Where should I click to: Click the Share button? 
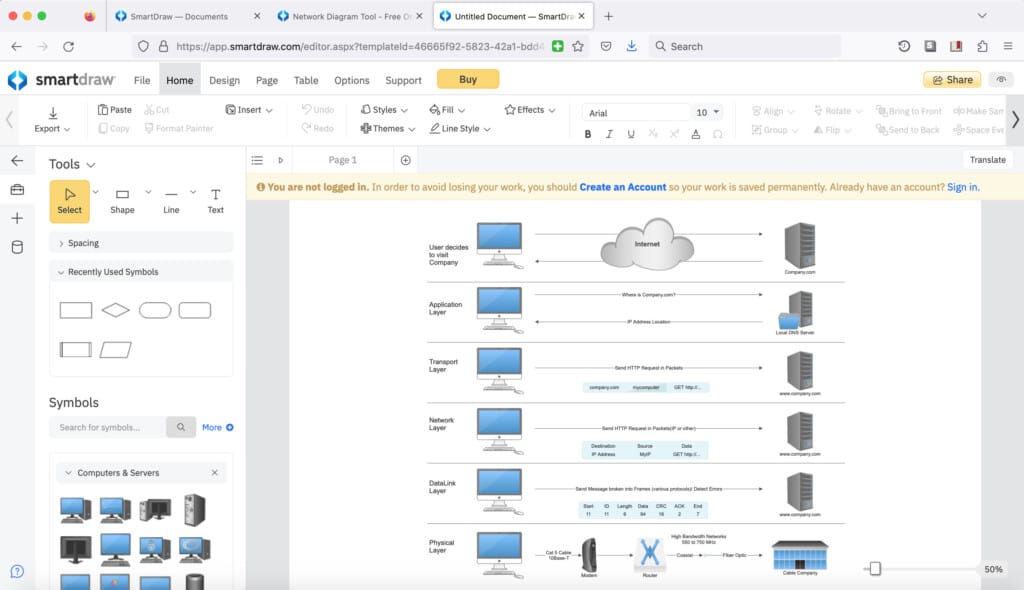point(952,80)
